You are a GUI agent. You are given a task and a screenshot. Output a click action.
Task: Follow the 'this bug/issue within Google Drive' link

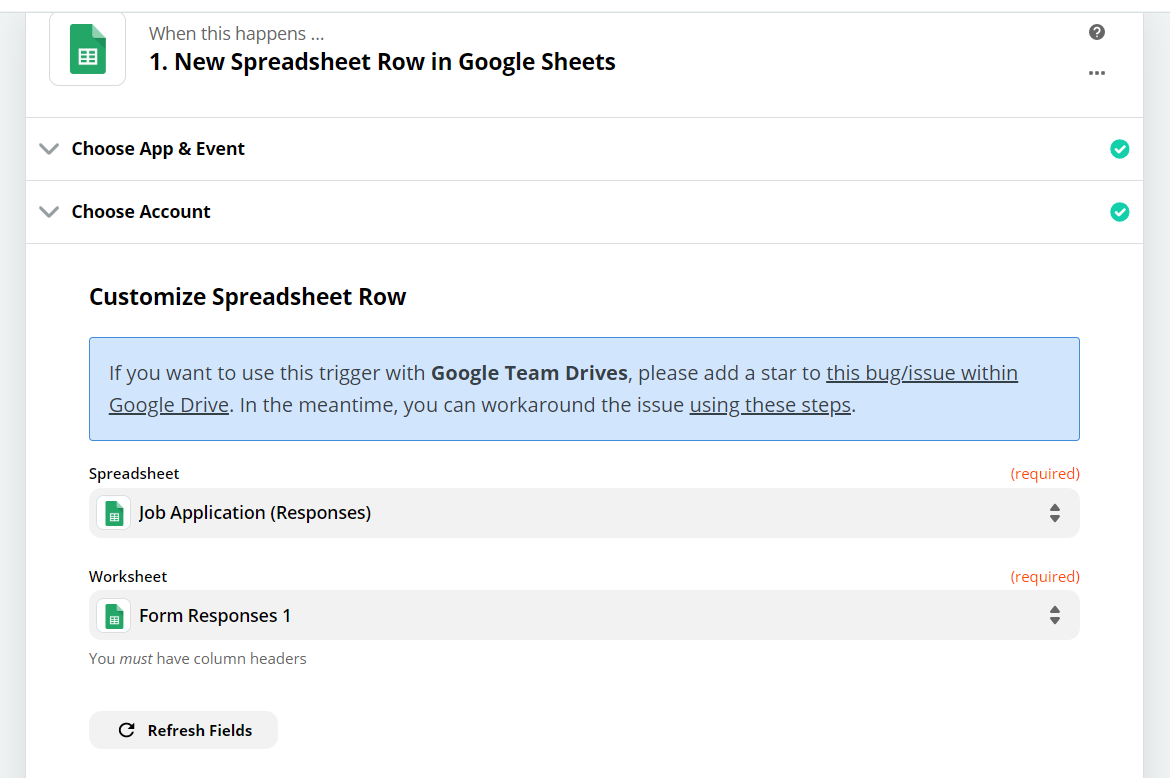pos(921,374)
